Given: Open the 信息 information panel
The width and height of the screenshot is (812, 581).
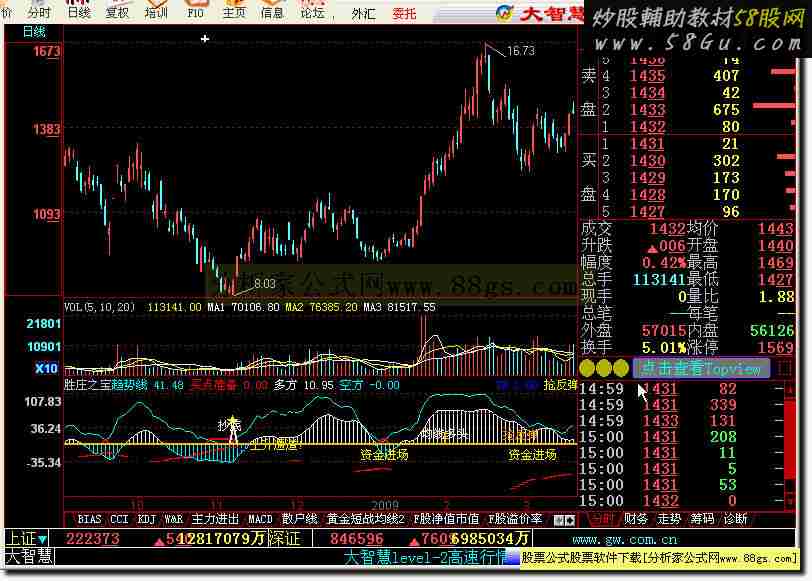Looking at the screenshot, I should tap(272, 10).
